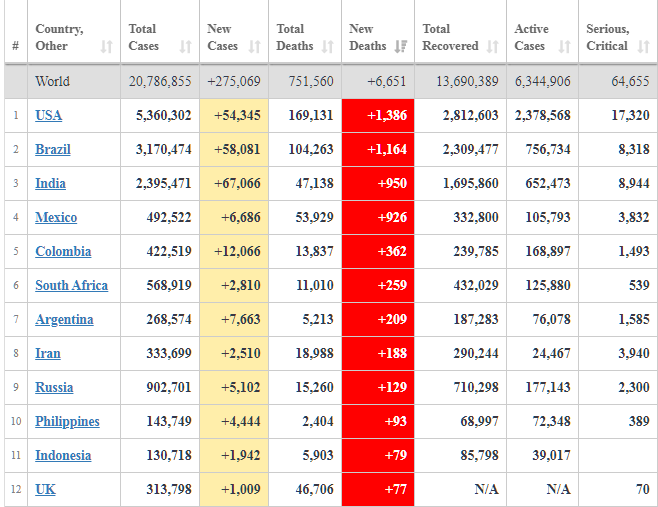Open Colombia statistics link
The width and height of the screenshot is (658, 507).
pyautogui.click(x=63, y=251)
